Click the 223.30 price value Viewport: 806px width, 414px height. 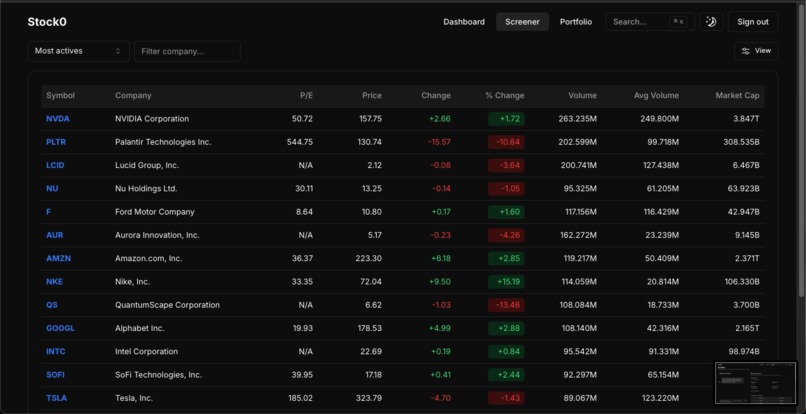(x=369, y=258)
